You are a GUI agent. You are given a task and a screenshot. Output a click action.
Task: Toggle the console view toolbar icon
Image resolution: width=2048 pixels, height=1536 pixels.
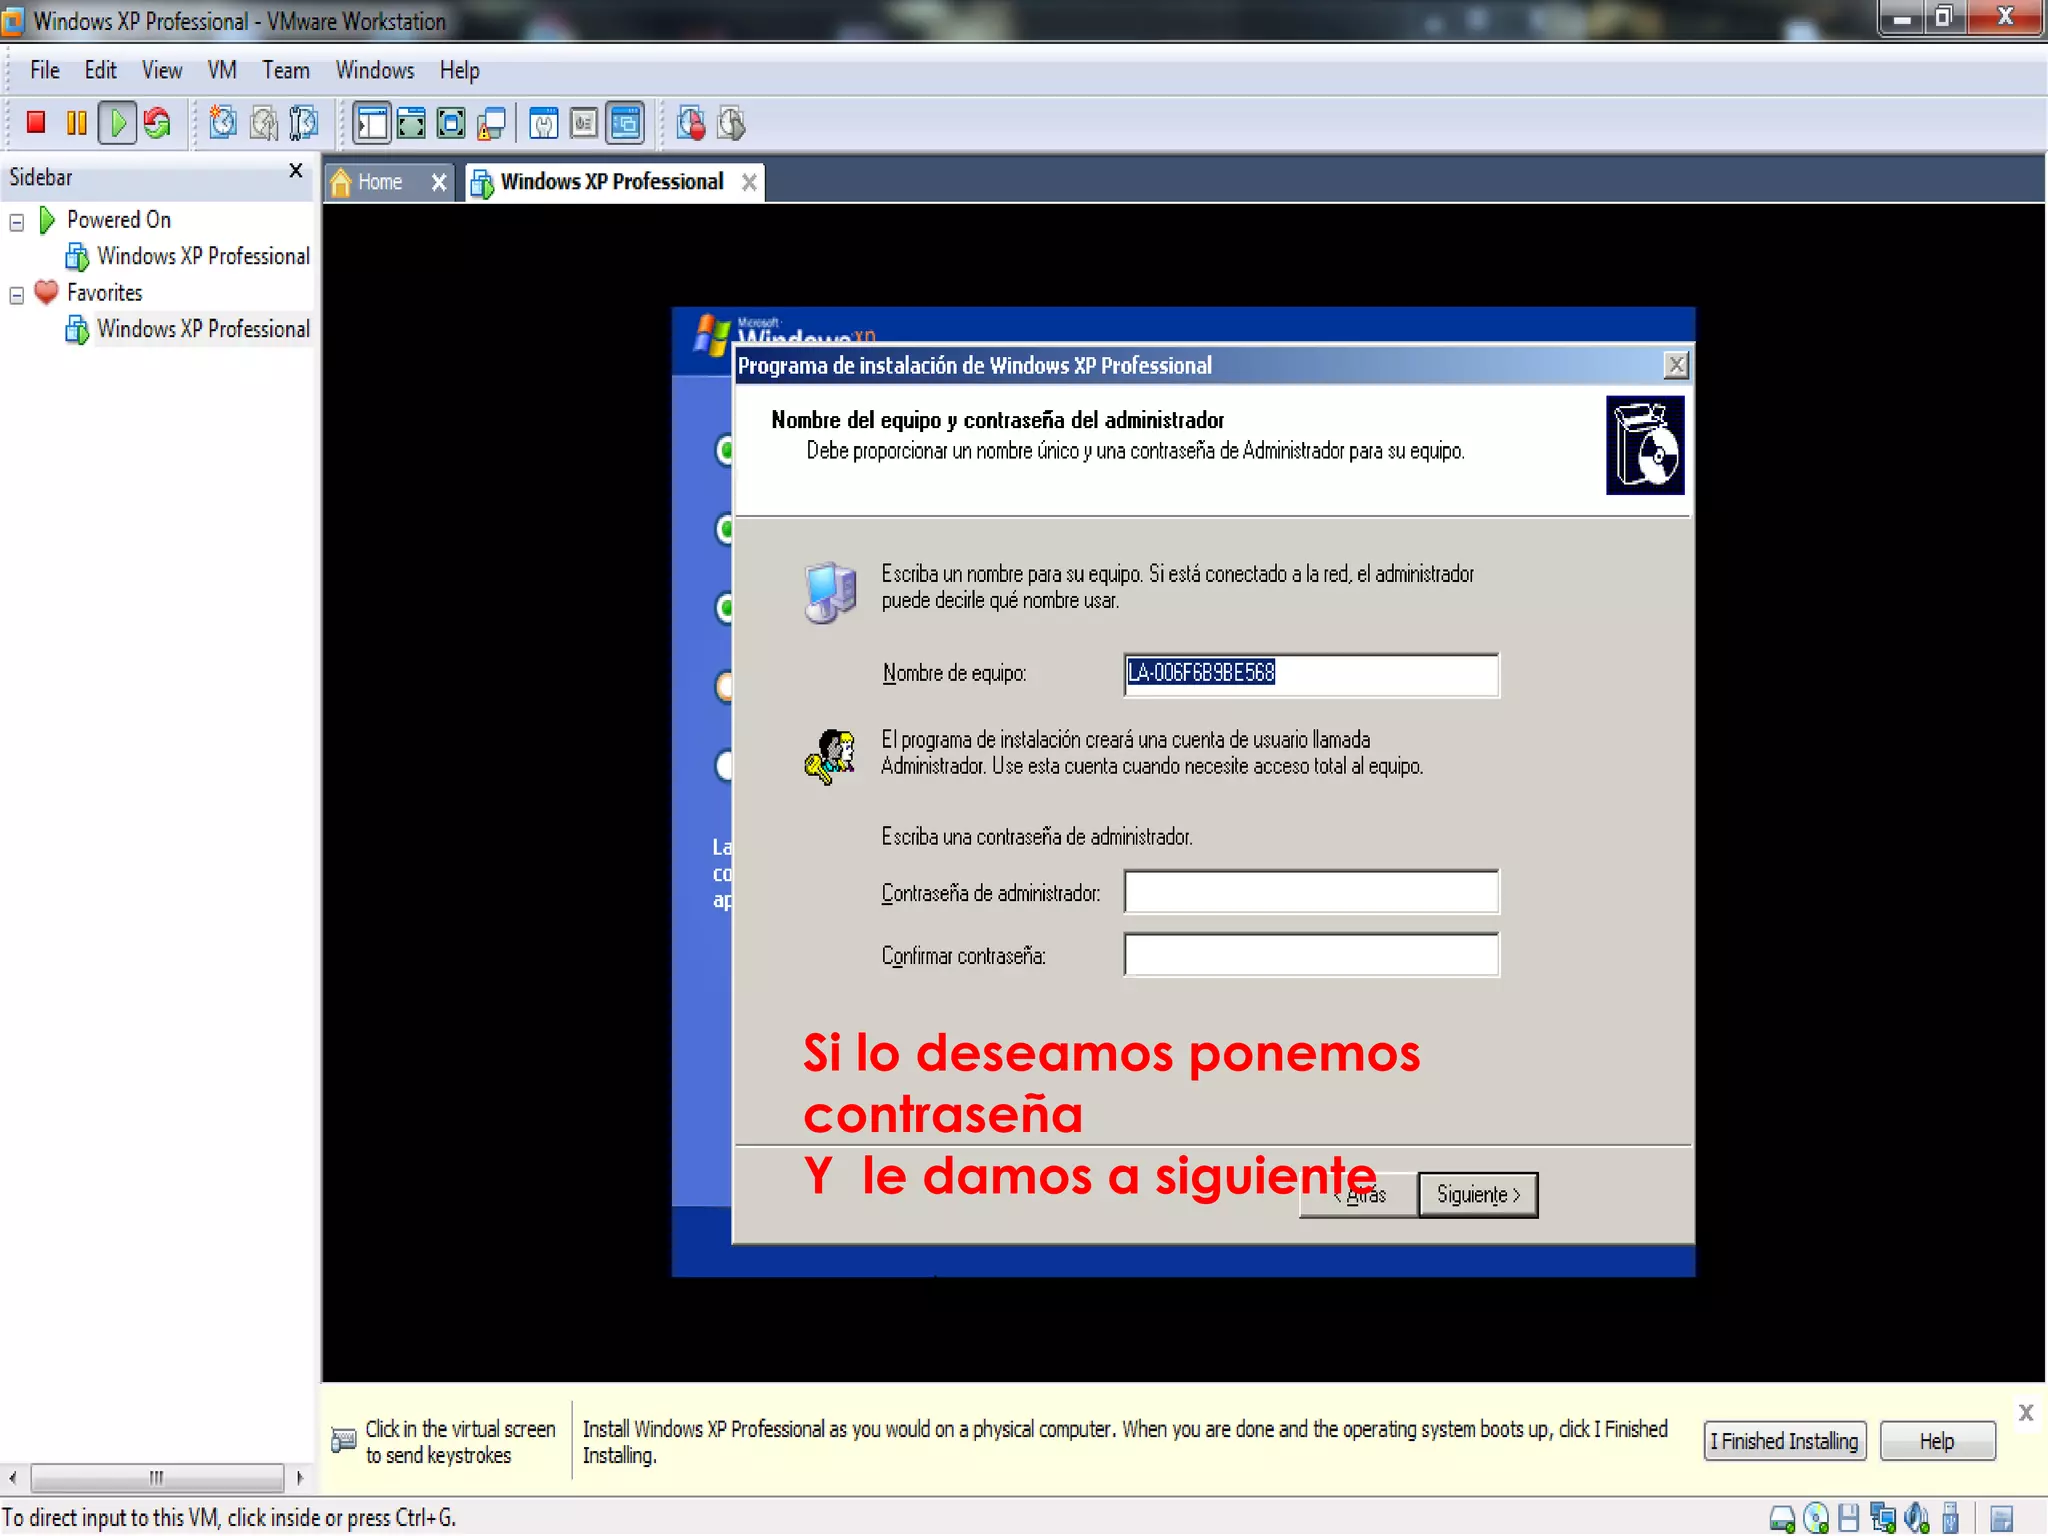pos(626,123)
